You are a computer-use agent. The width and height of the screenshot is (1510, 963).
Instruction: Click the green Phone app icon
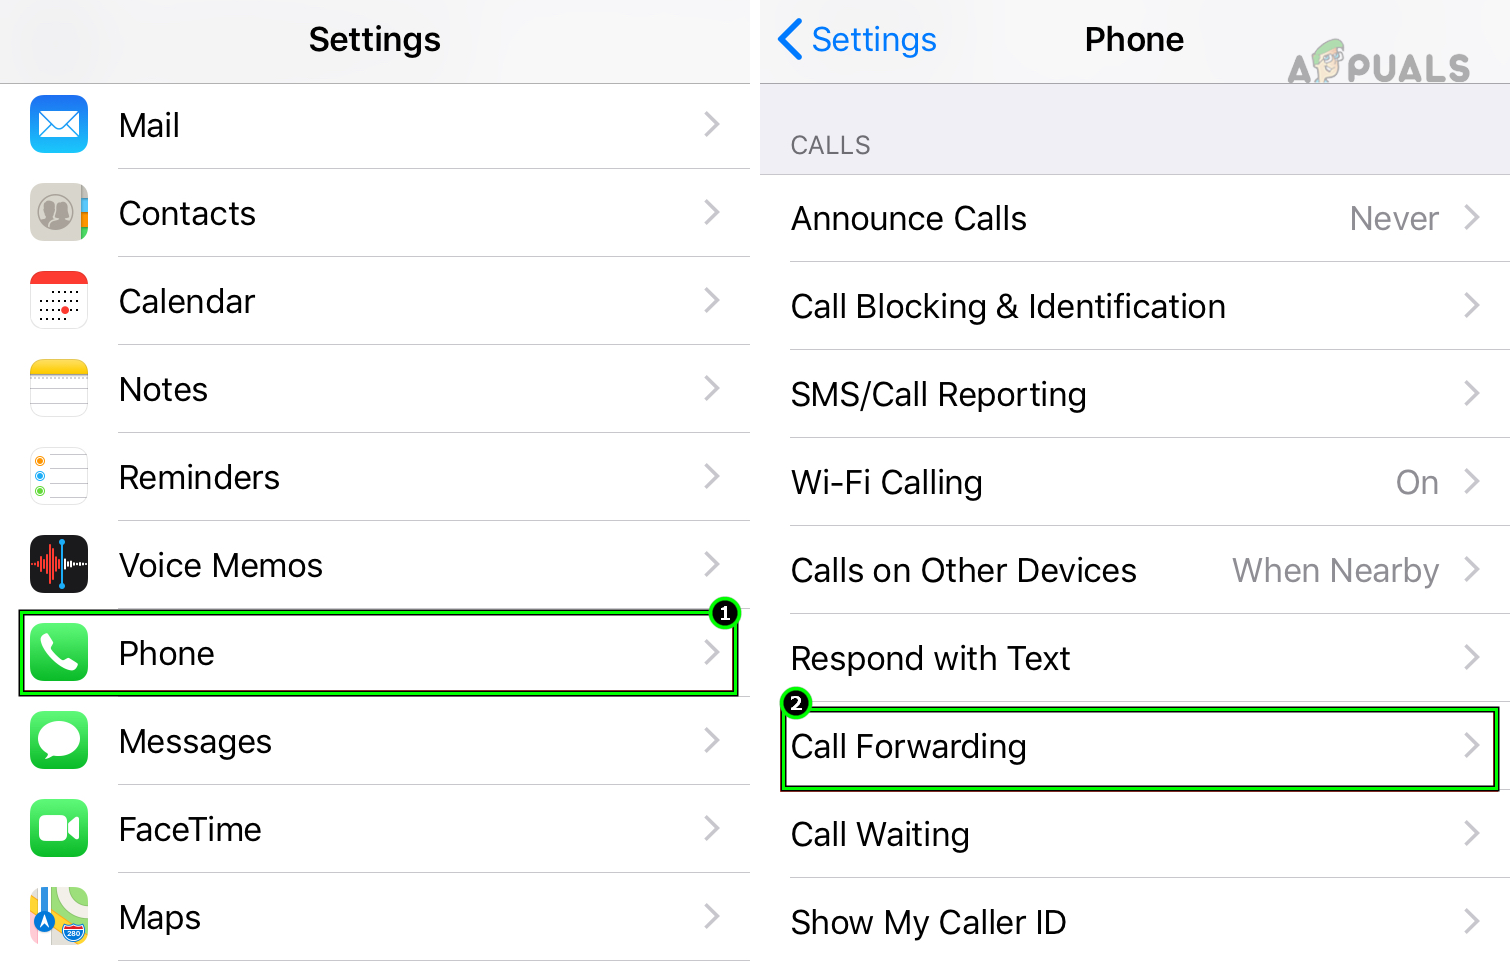point(59,653)
